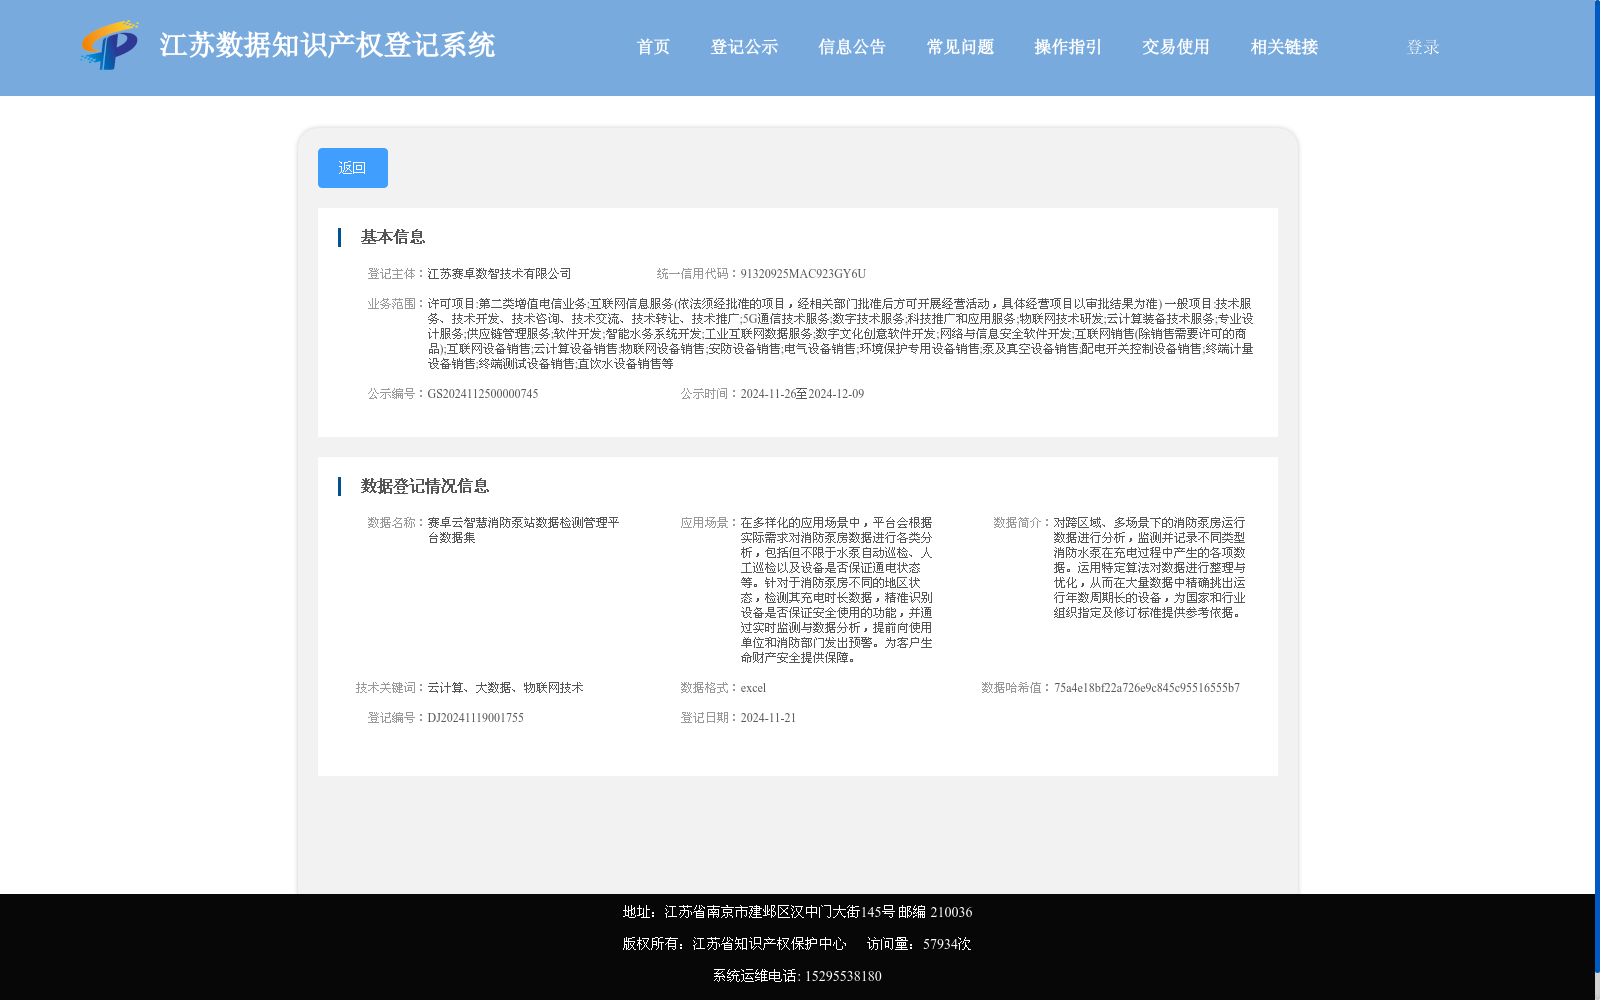Click the 江苏数据知识产权登记系统 title

pyautogui.click(x=327, y=45)
